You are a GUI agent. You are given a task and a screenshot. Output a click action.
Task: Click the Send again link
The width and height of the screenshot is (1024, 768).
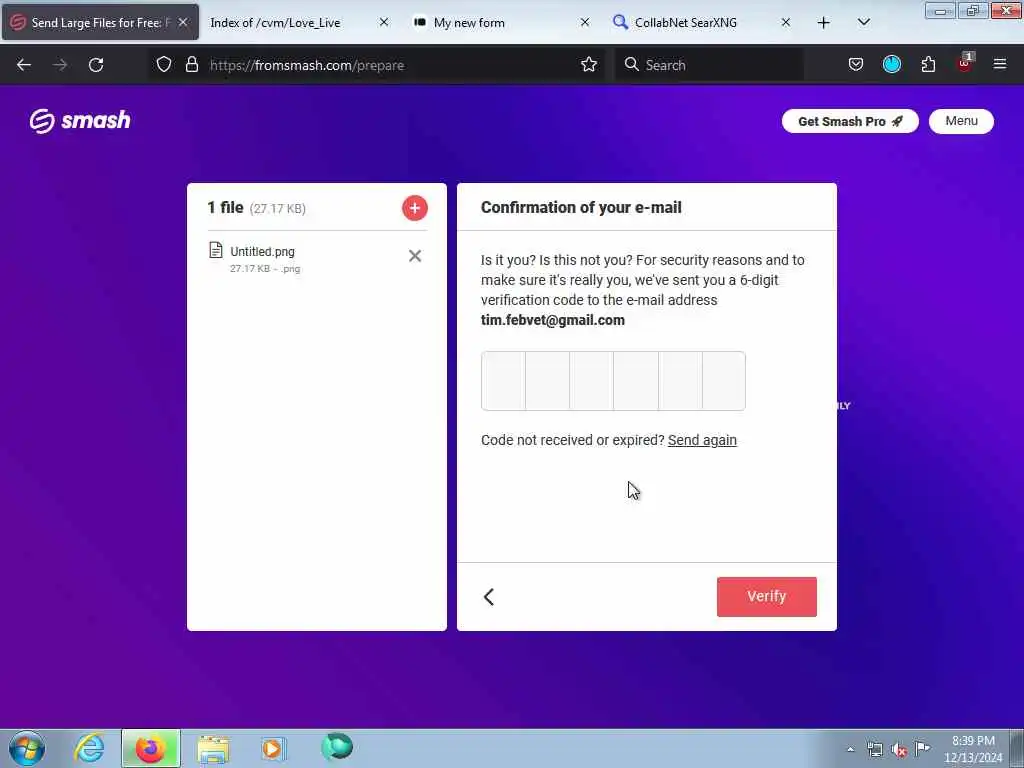(x=702, y=440)
